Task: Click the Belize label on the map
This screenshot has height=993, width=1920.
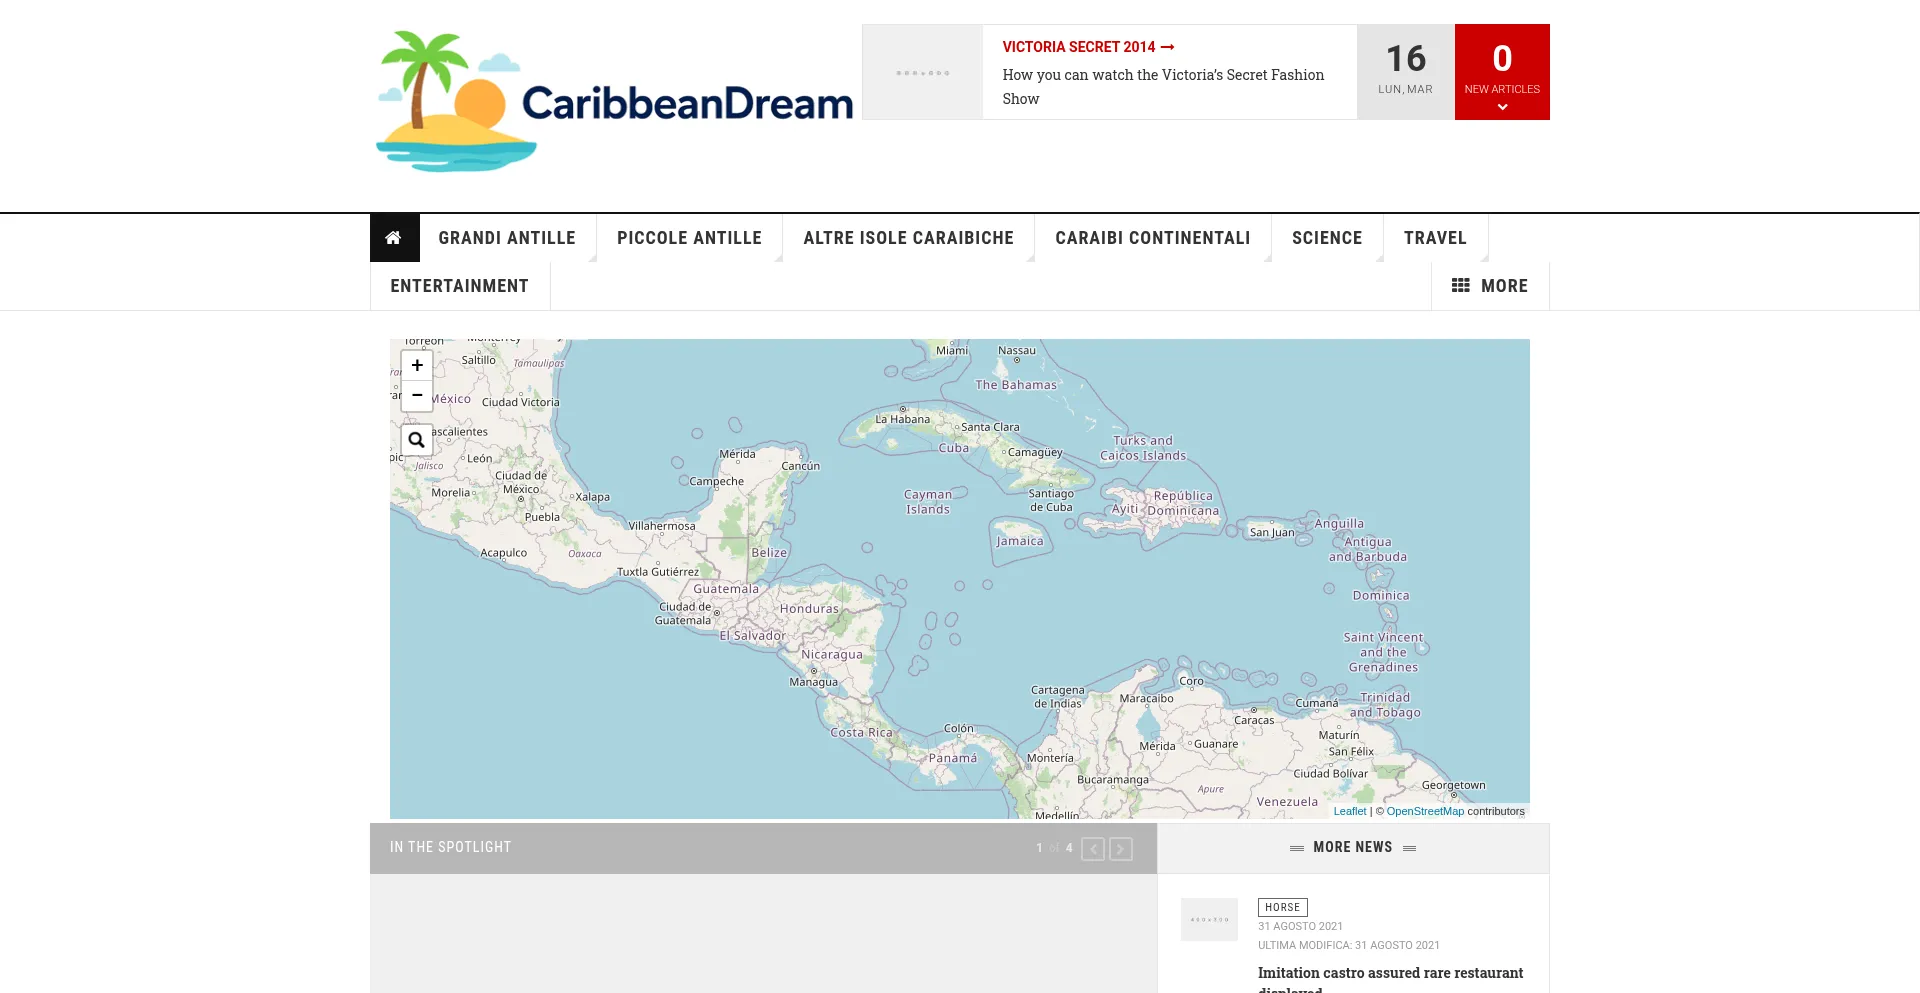Action: click(x=769, y=552)
